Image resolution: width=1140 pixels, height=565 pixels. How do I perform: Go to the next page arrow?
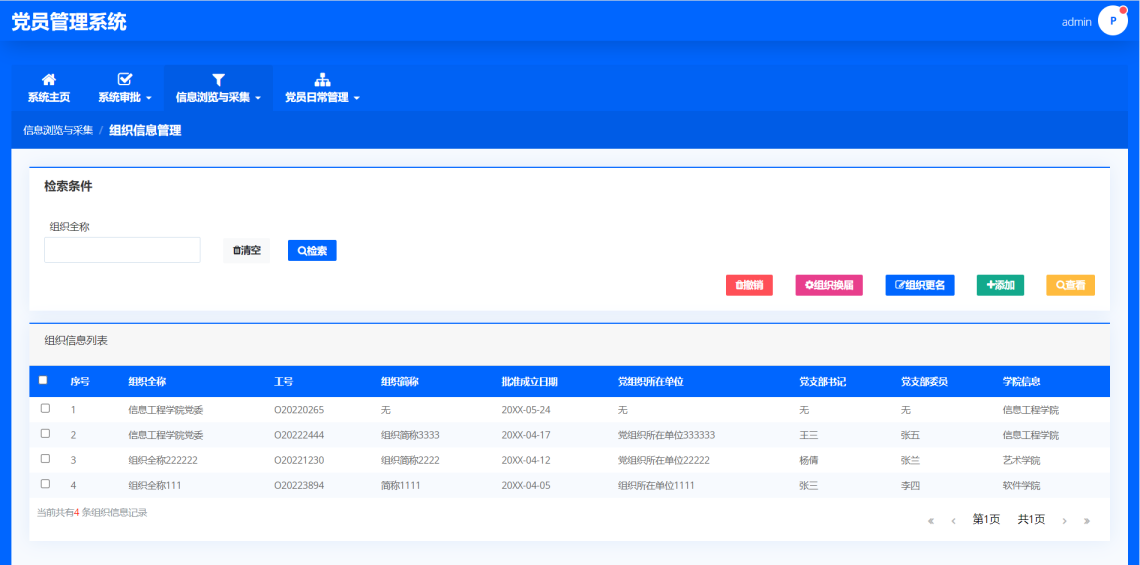pyautogui.click(x=1064, y=521)
